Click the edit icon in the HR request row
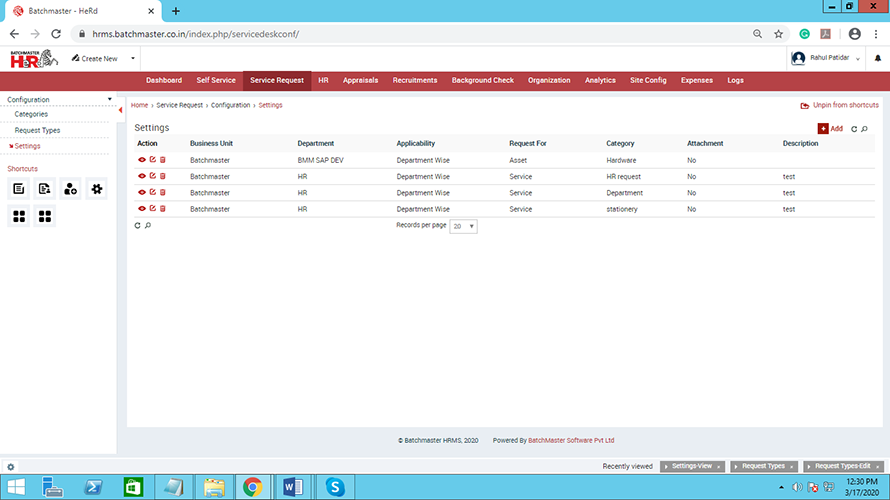The image size is (890, 500). 152,176
